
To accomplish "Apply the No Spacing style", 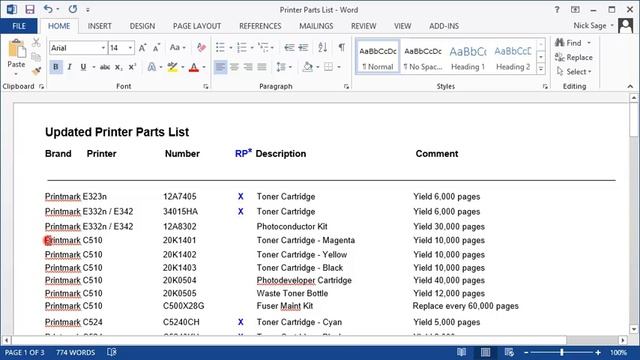I will click(x=423, y=57).
